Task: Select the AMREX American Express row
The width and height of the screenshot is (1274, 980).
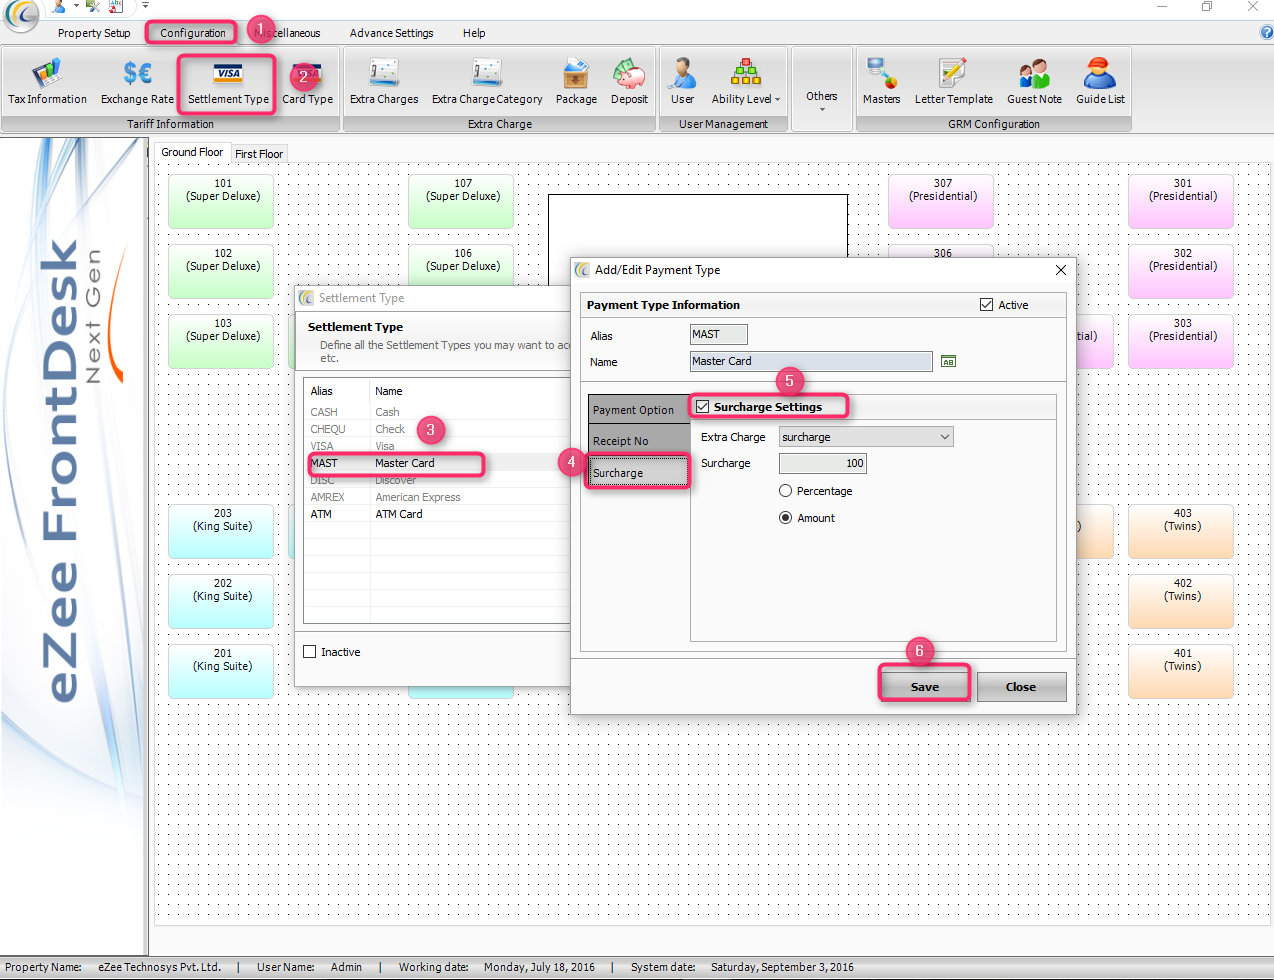Action: pos(437,497)
